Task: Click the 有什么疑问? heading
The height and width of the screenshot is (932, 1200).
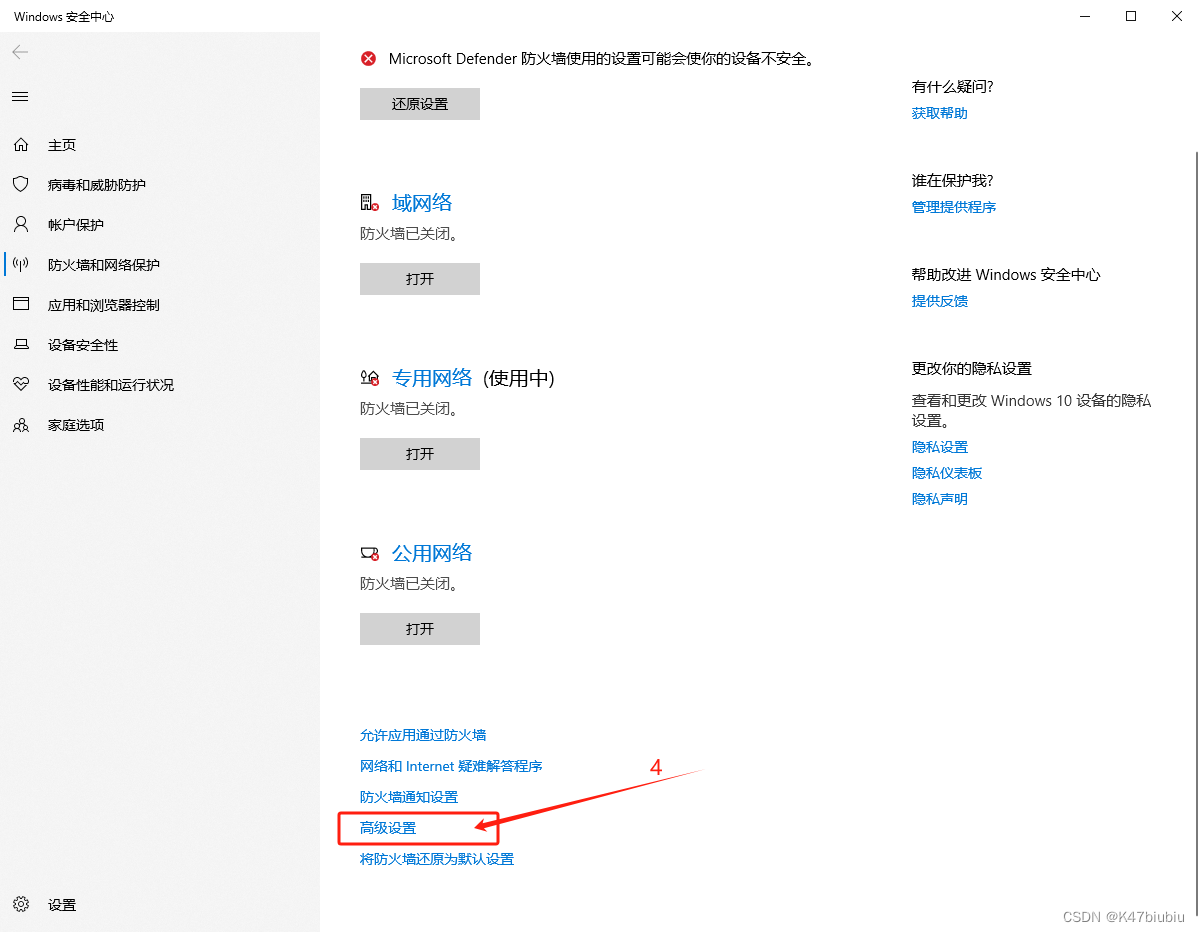Action: [x=952, y=87]
